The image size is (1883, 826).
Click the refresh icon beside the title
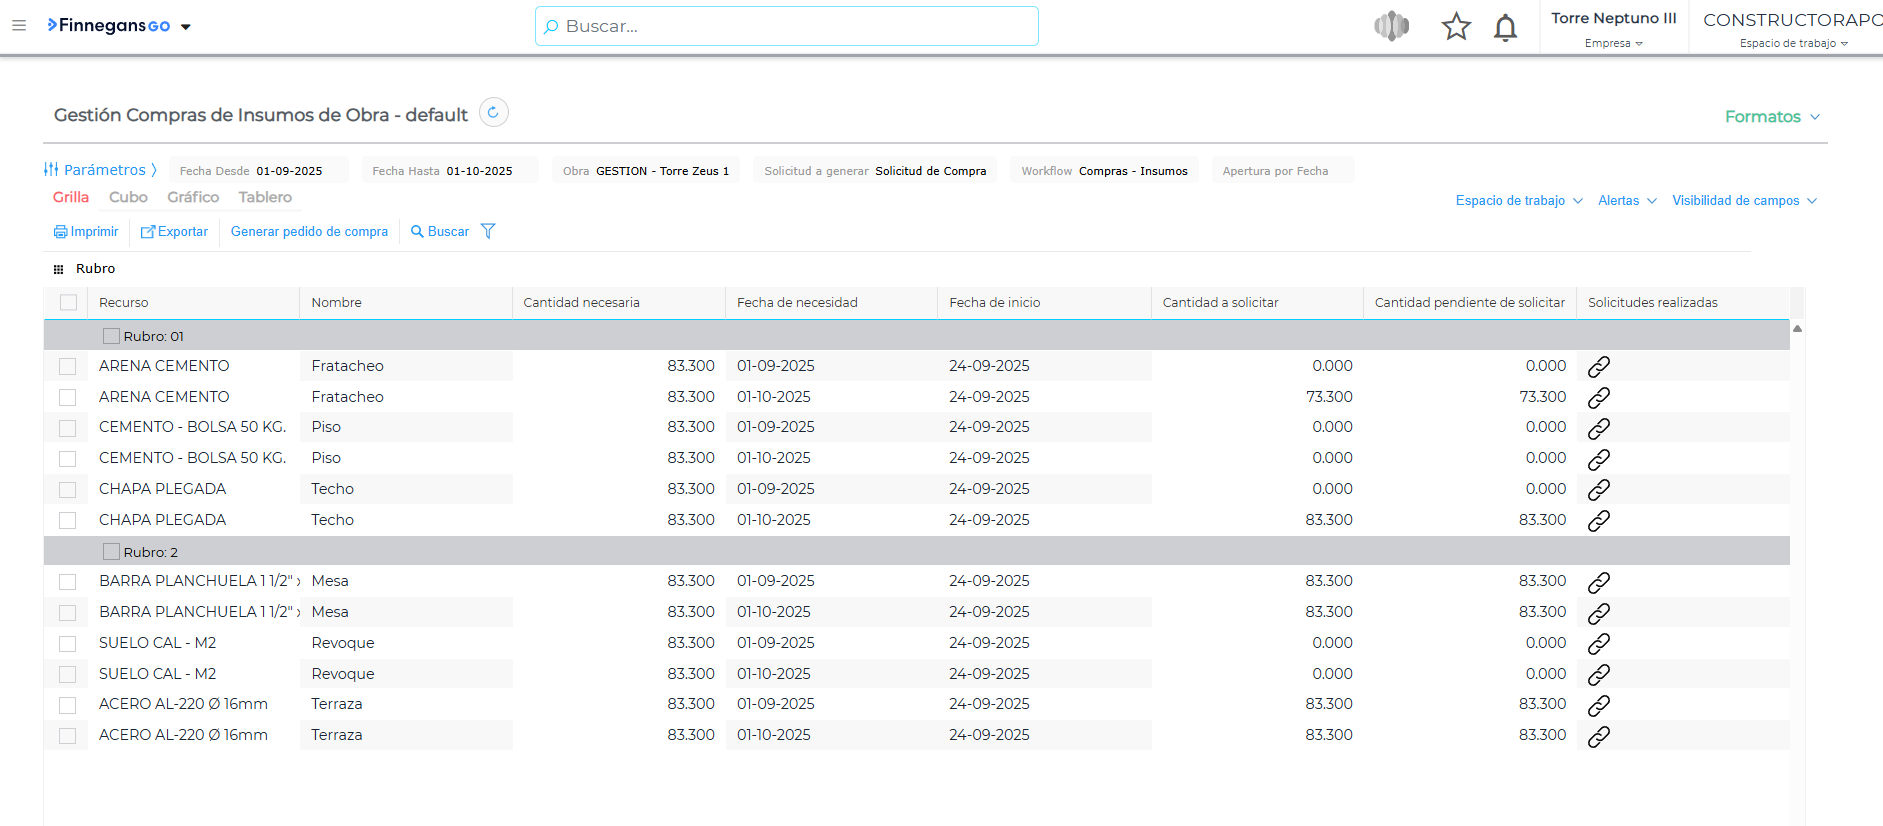point(493,113)
